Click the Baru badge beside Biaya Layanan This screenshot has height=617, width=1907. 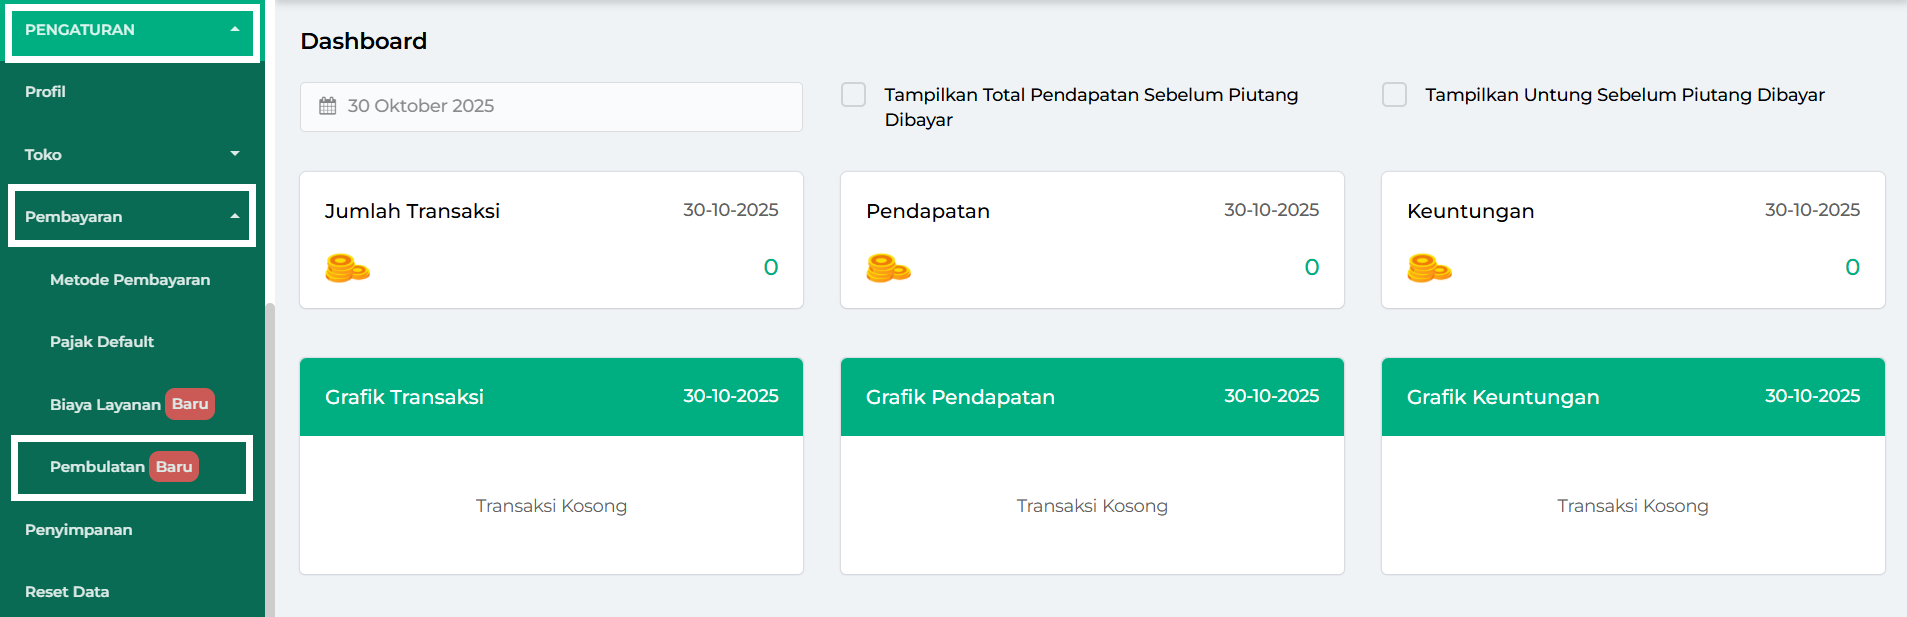point(190,404)
